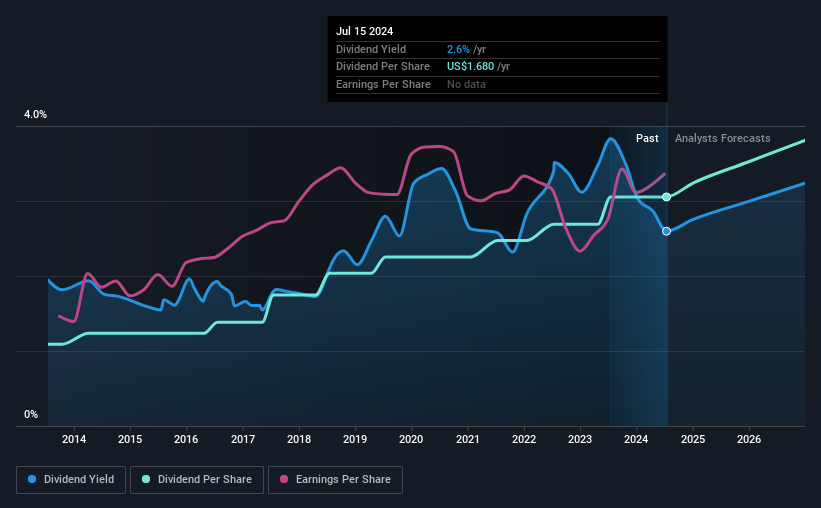The image size is (821, 508).
Task: Click the 2022 x-axis label
Action: pos(524,439)
